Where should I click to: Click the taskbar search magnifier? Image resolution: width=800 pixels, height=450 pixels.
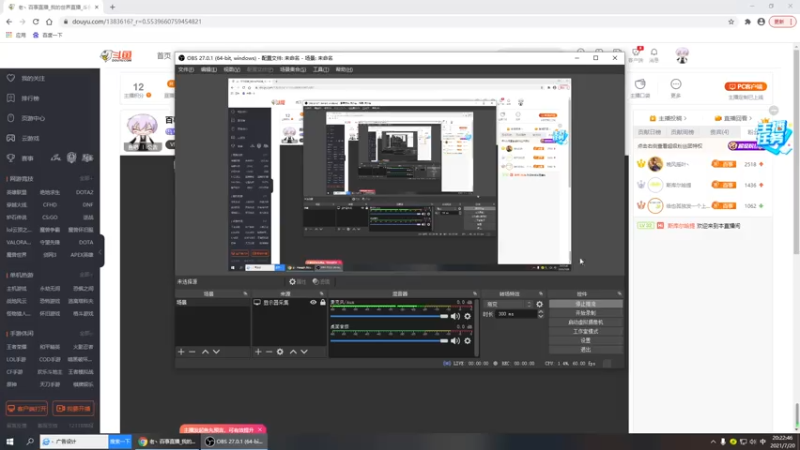30,441
